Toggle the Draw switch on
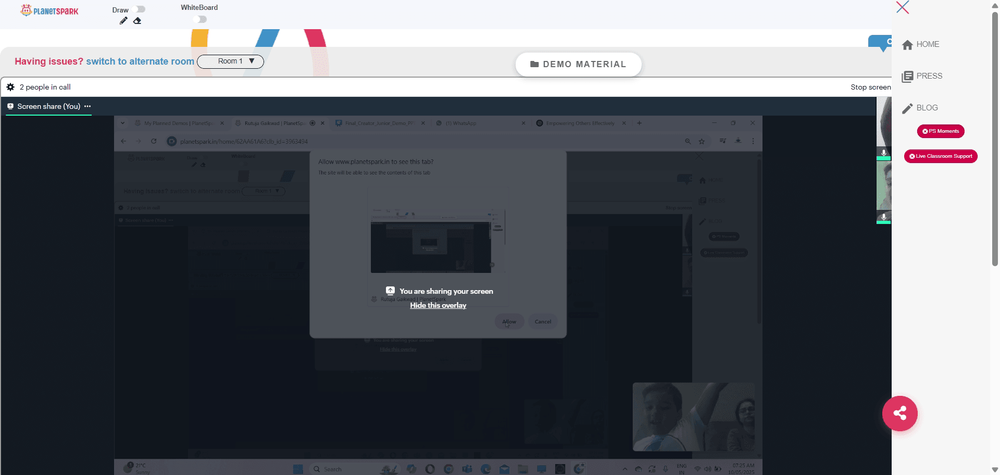Screen dimensions: 1000x475 [x=140, y=10]
